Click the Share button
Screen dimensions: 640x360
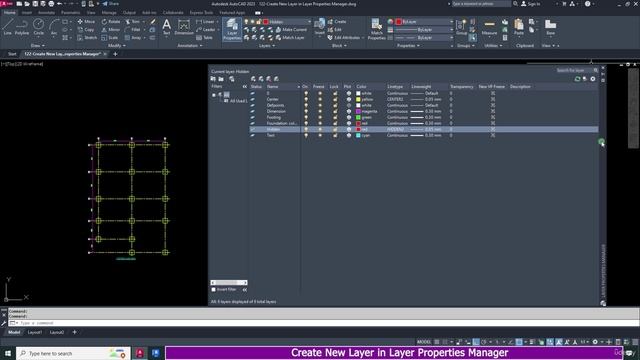pyautogui.click(x=110, y=4)
